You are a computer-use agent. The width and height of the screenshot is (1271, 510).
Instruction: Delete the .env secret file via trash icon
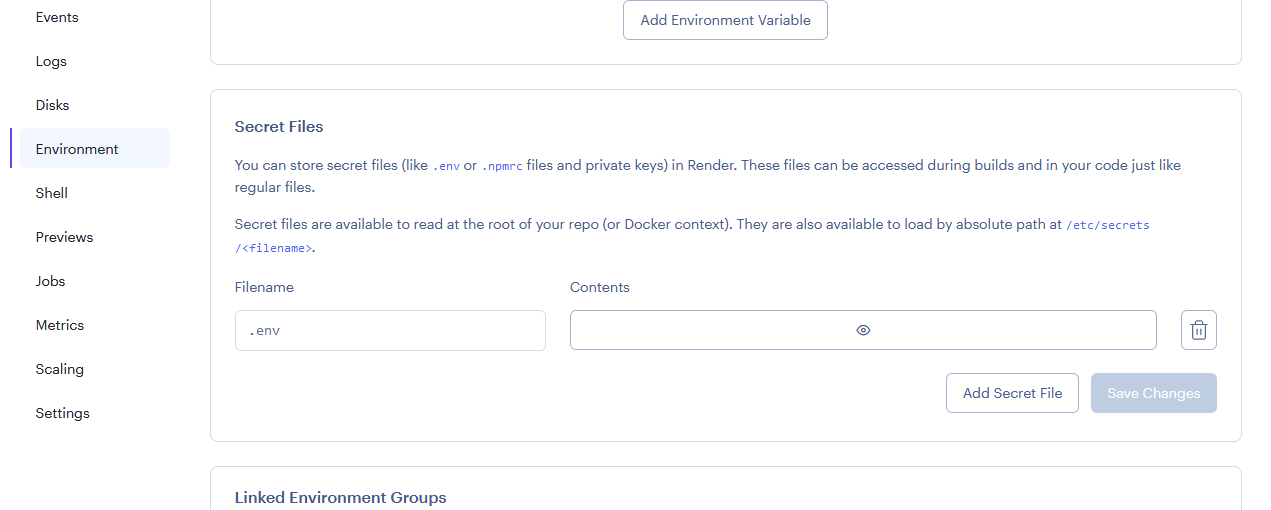[1198, 330]
